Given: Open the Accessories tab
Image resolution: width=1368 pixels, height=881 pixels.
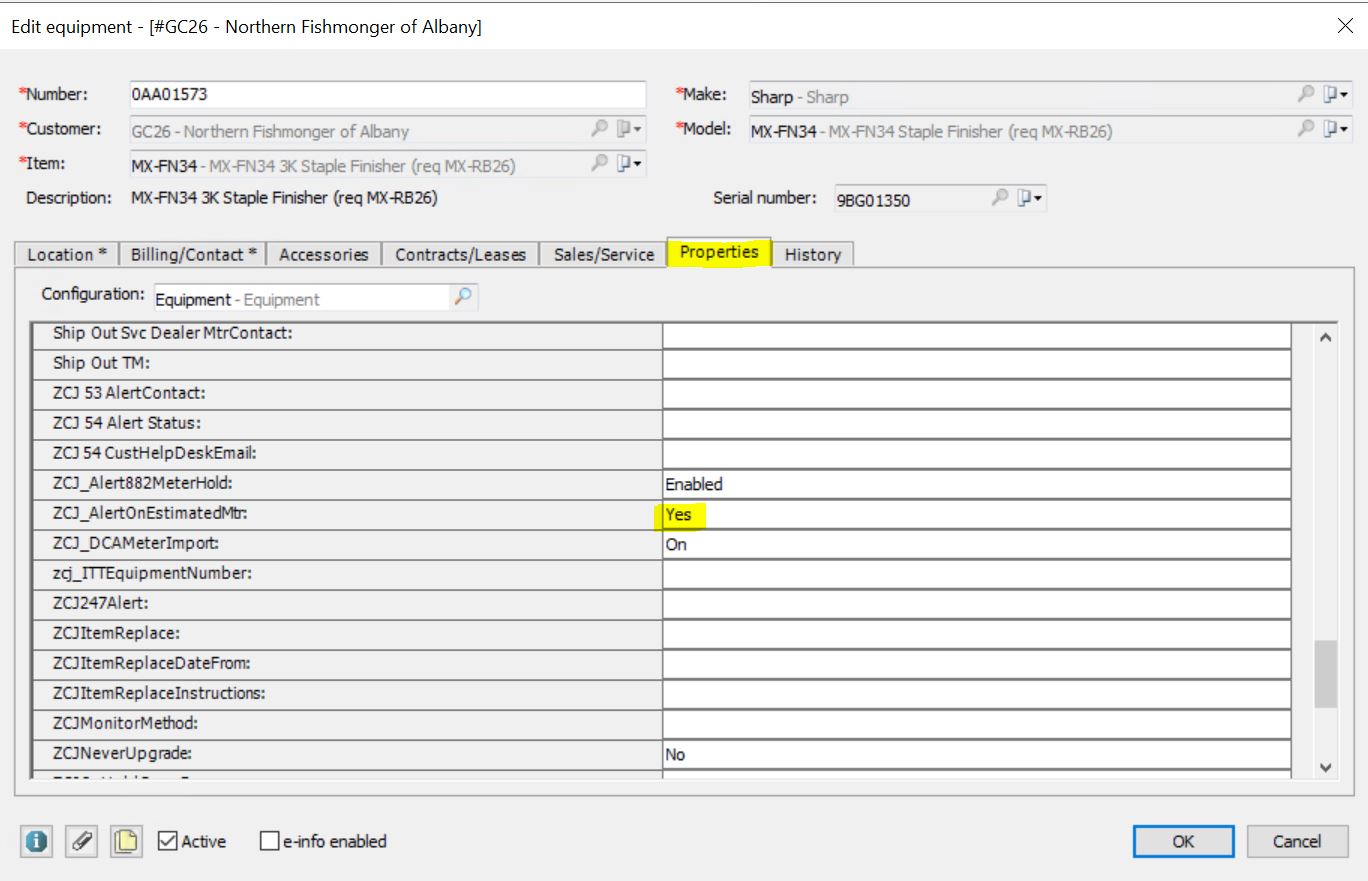Looking at the screenshot, I should coord(324,254).
